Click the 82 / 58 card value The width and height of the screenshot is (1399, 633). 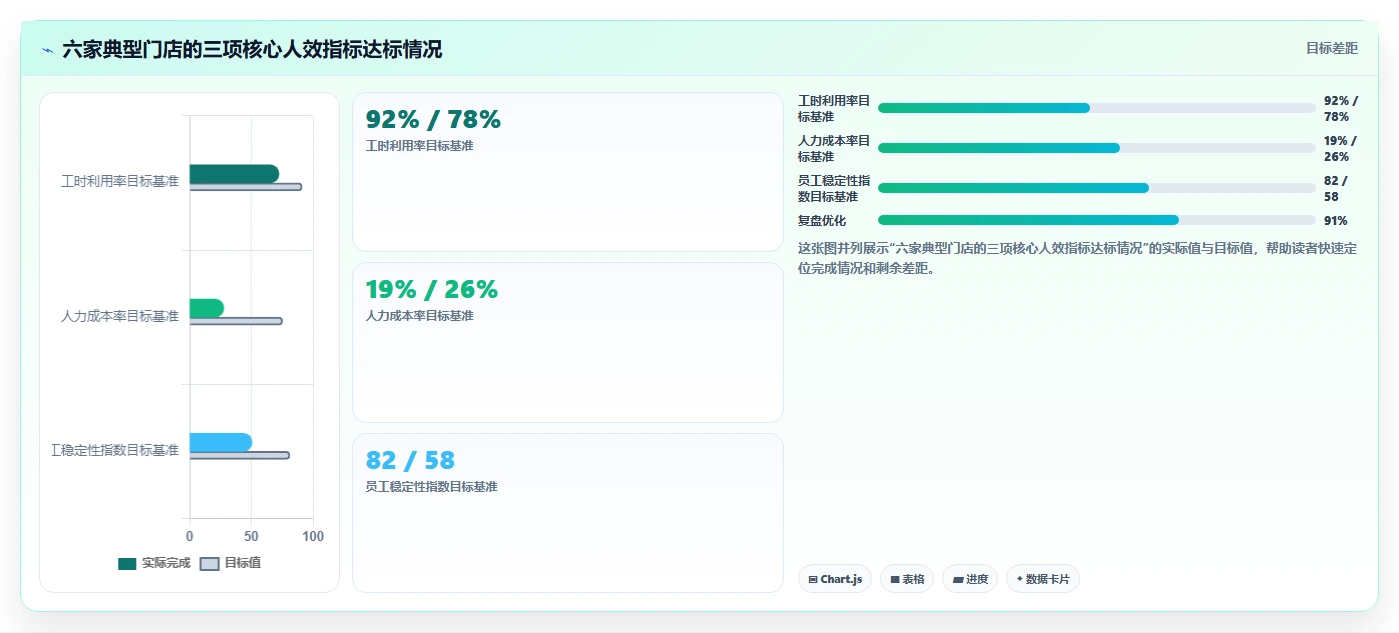click(x=410, y=461)
